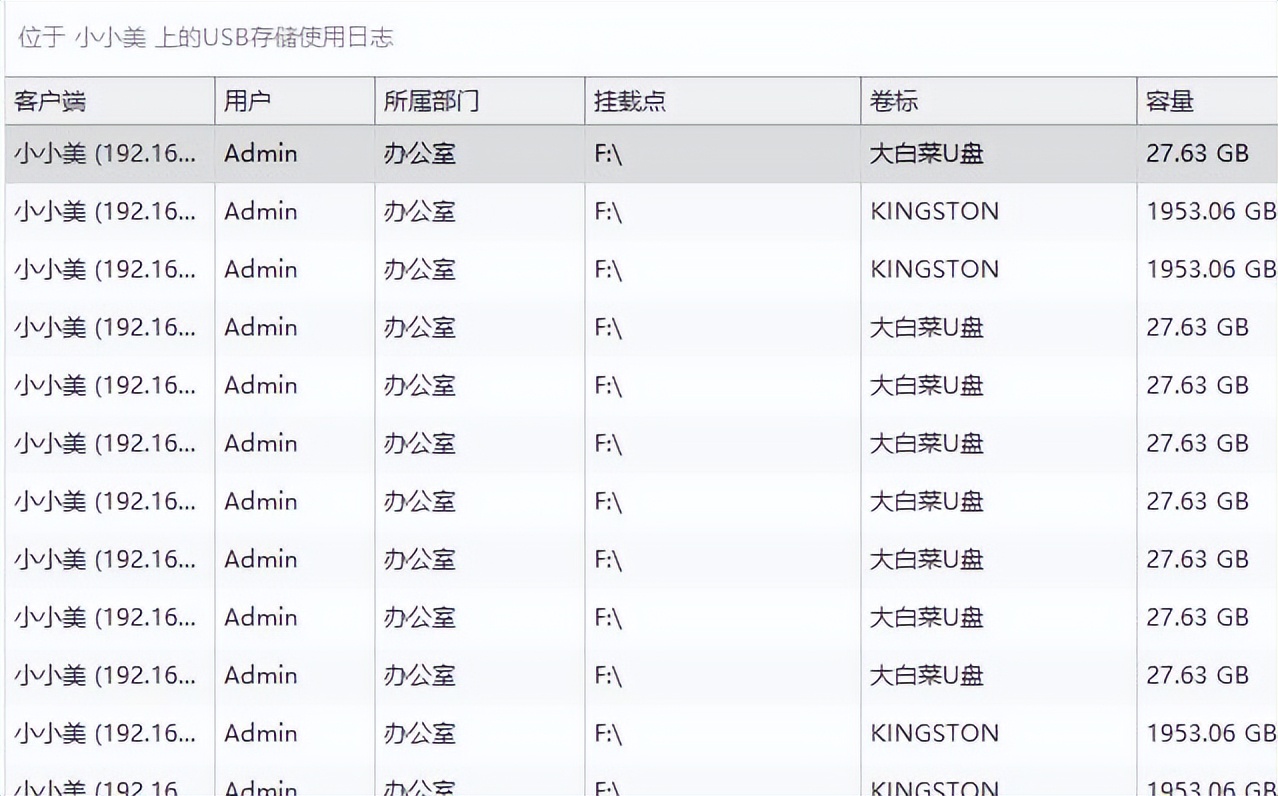Select the partially visible bottom KINGSTON row

(934, 787)
